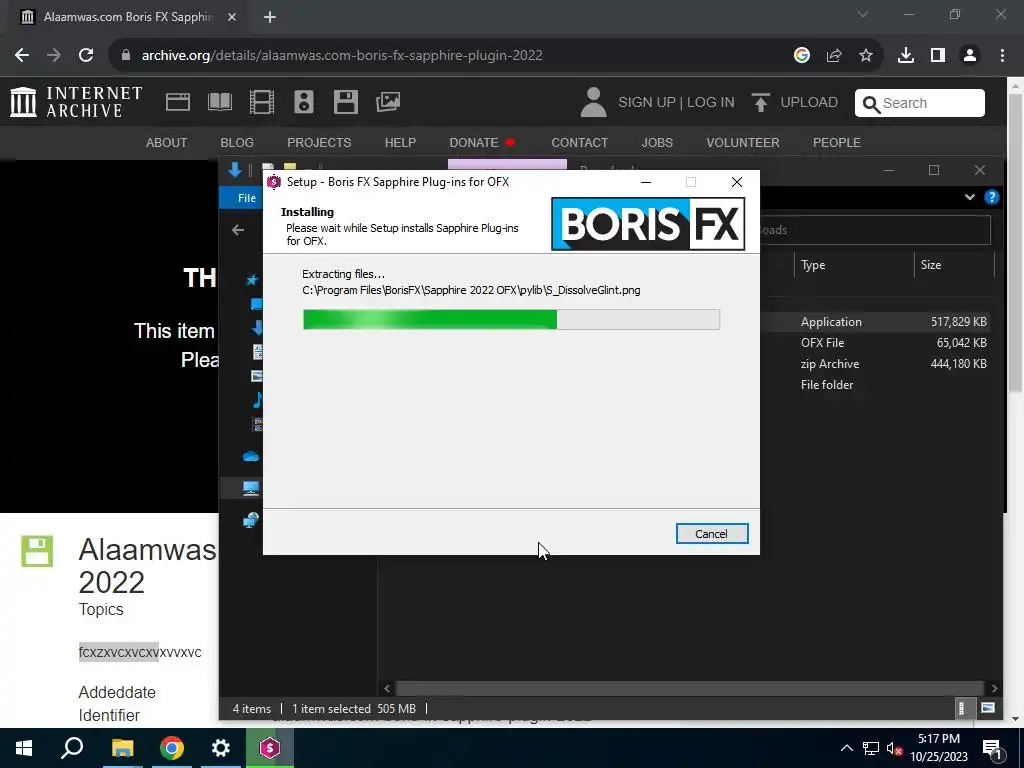Viewport: 1024px width, 768px height.
Task: Click the SIGN UP link
Action: click(647, 103)
